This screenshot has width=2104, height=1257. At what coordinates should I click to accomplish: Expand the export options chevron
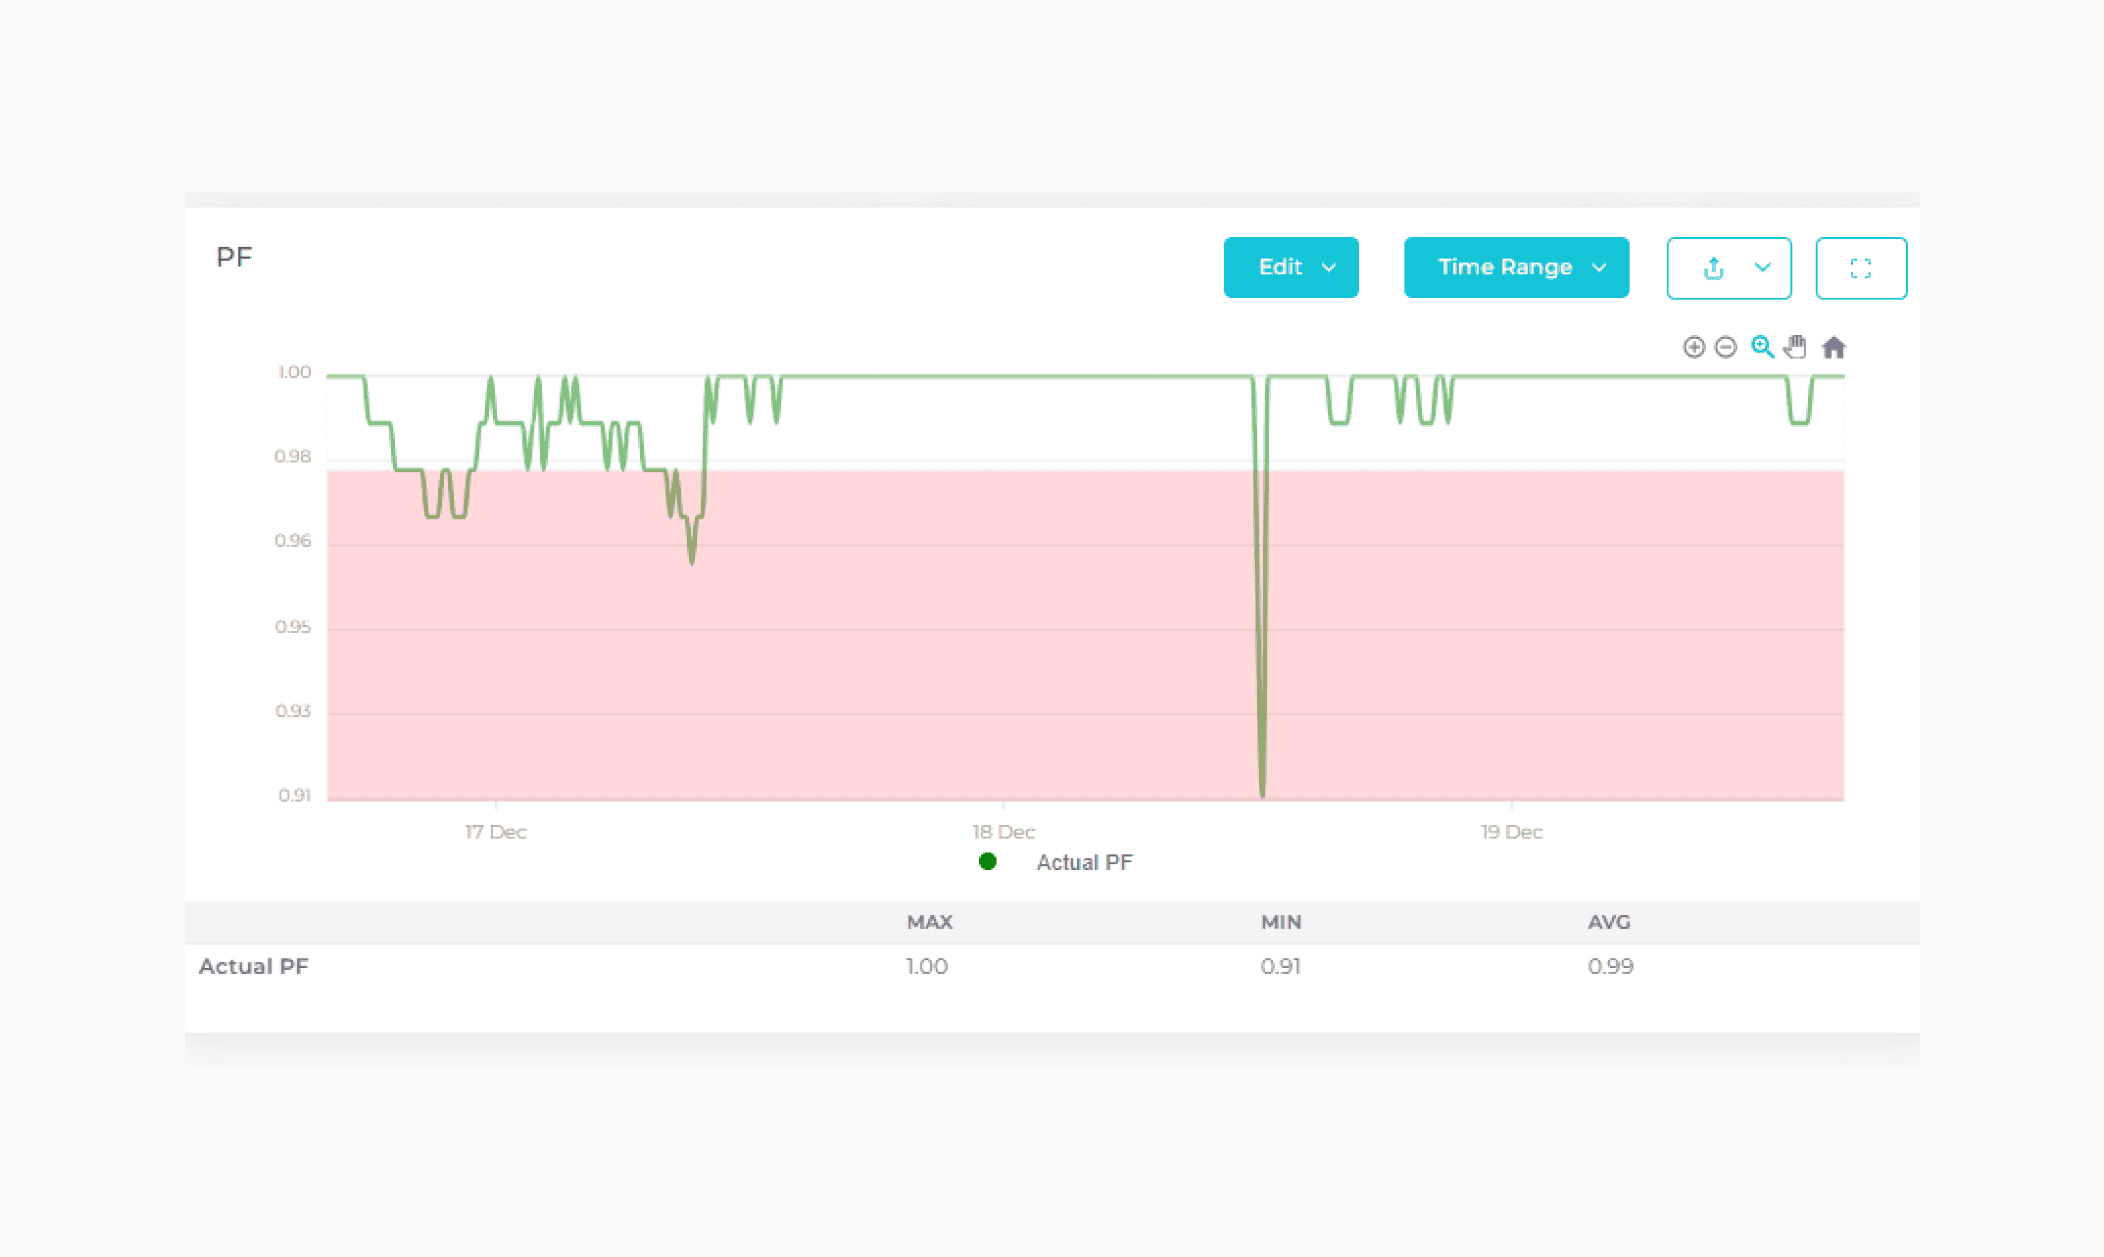1762,268
